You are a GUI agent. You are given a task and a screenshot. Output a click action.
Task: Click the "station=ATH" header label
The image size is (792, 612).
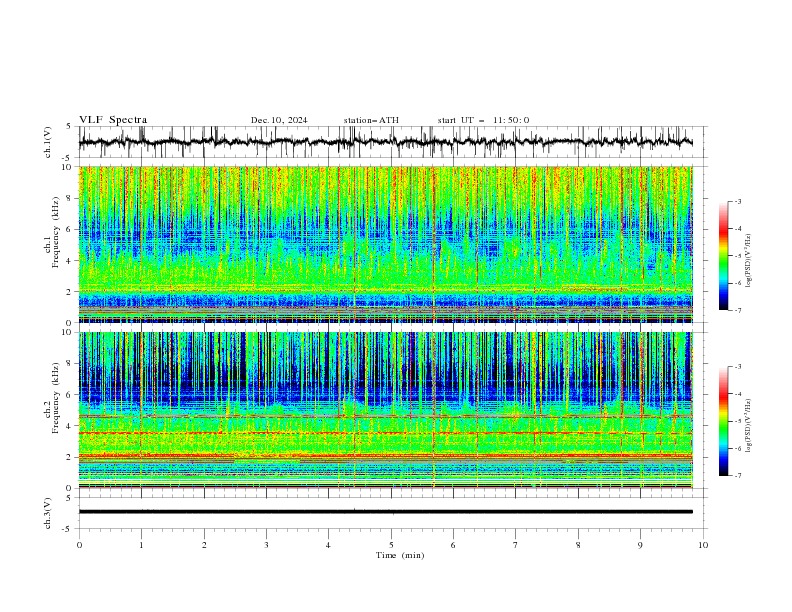click(371, 120)
